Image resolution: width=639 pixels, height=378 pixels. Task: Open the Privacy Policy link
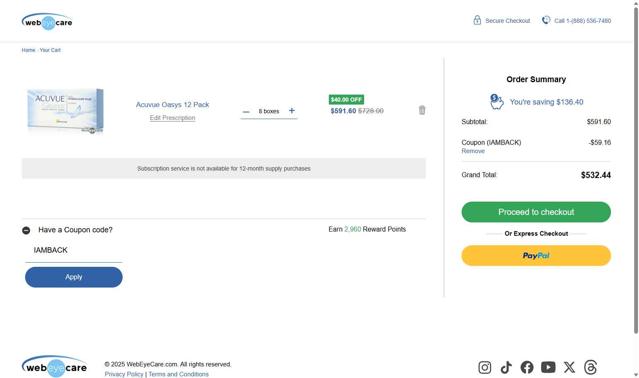coord(124,374)
